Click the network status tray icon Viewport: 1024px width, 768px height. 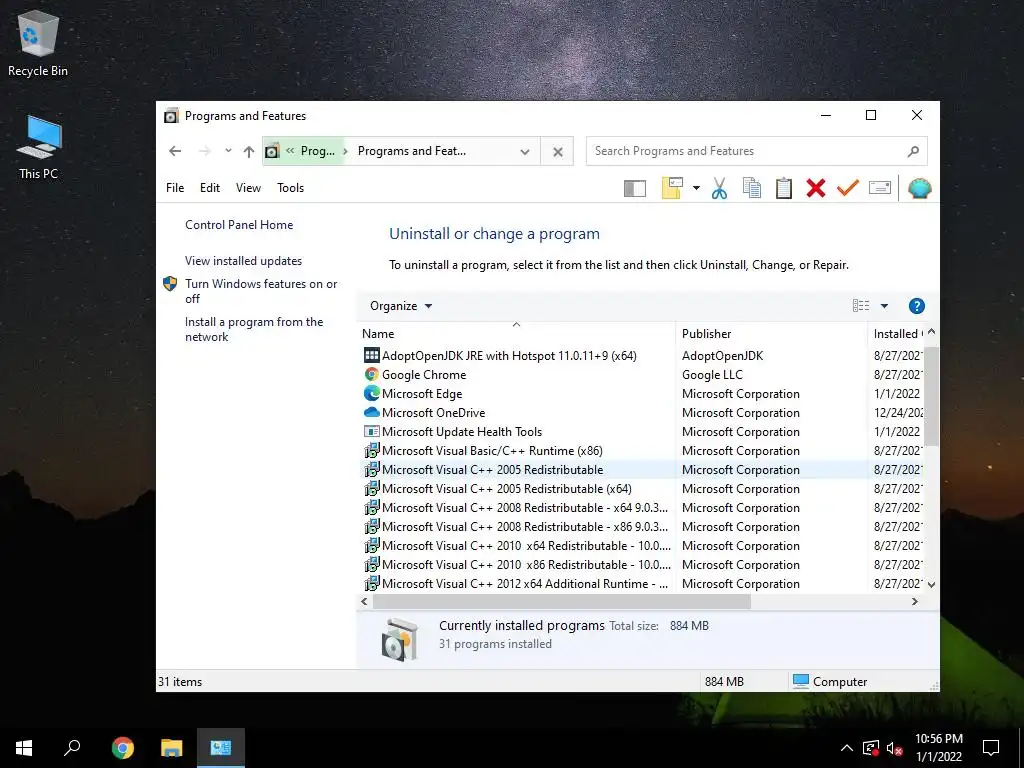[x=871, y=748]
